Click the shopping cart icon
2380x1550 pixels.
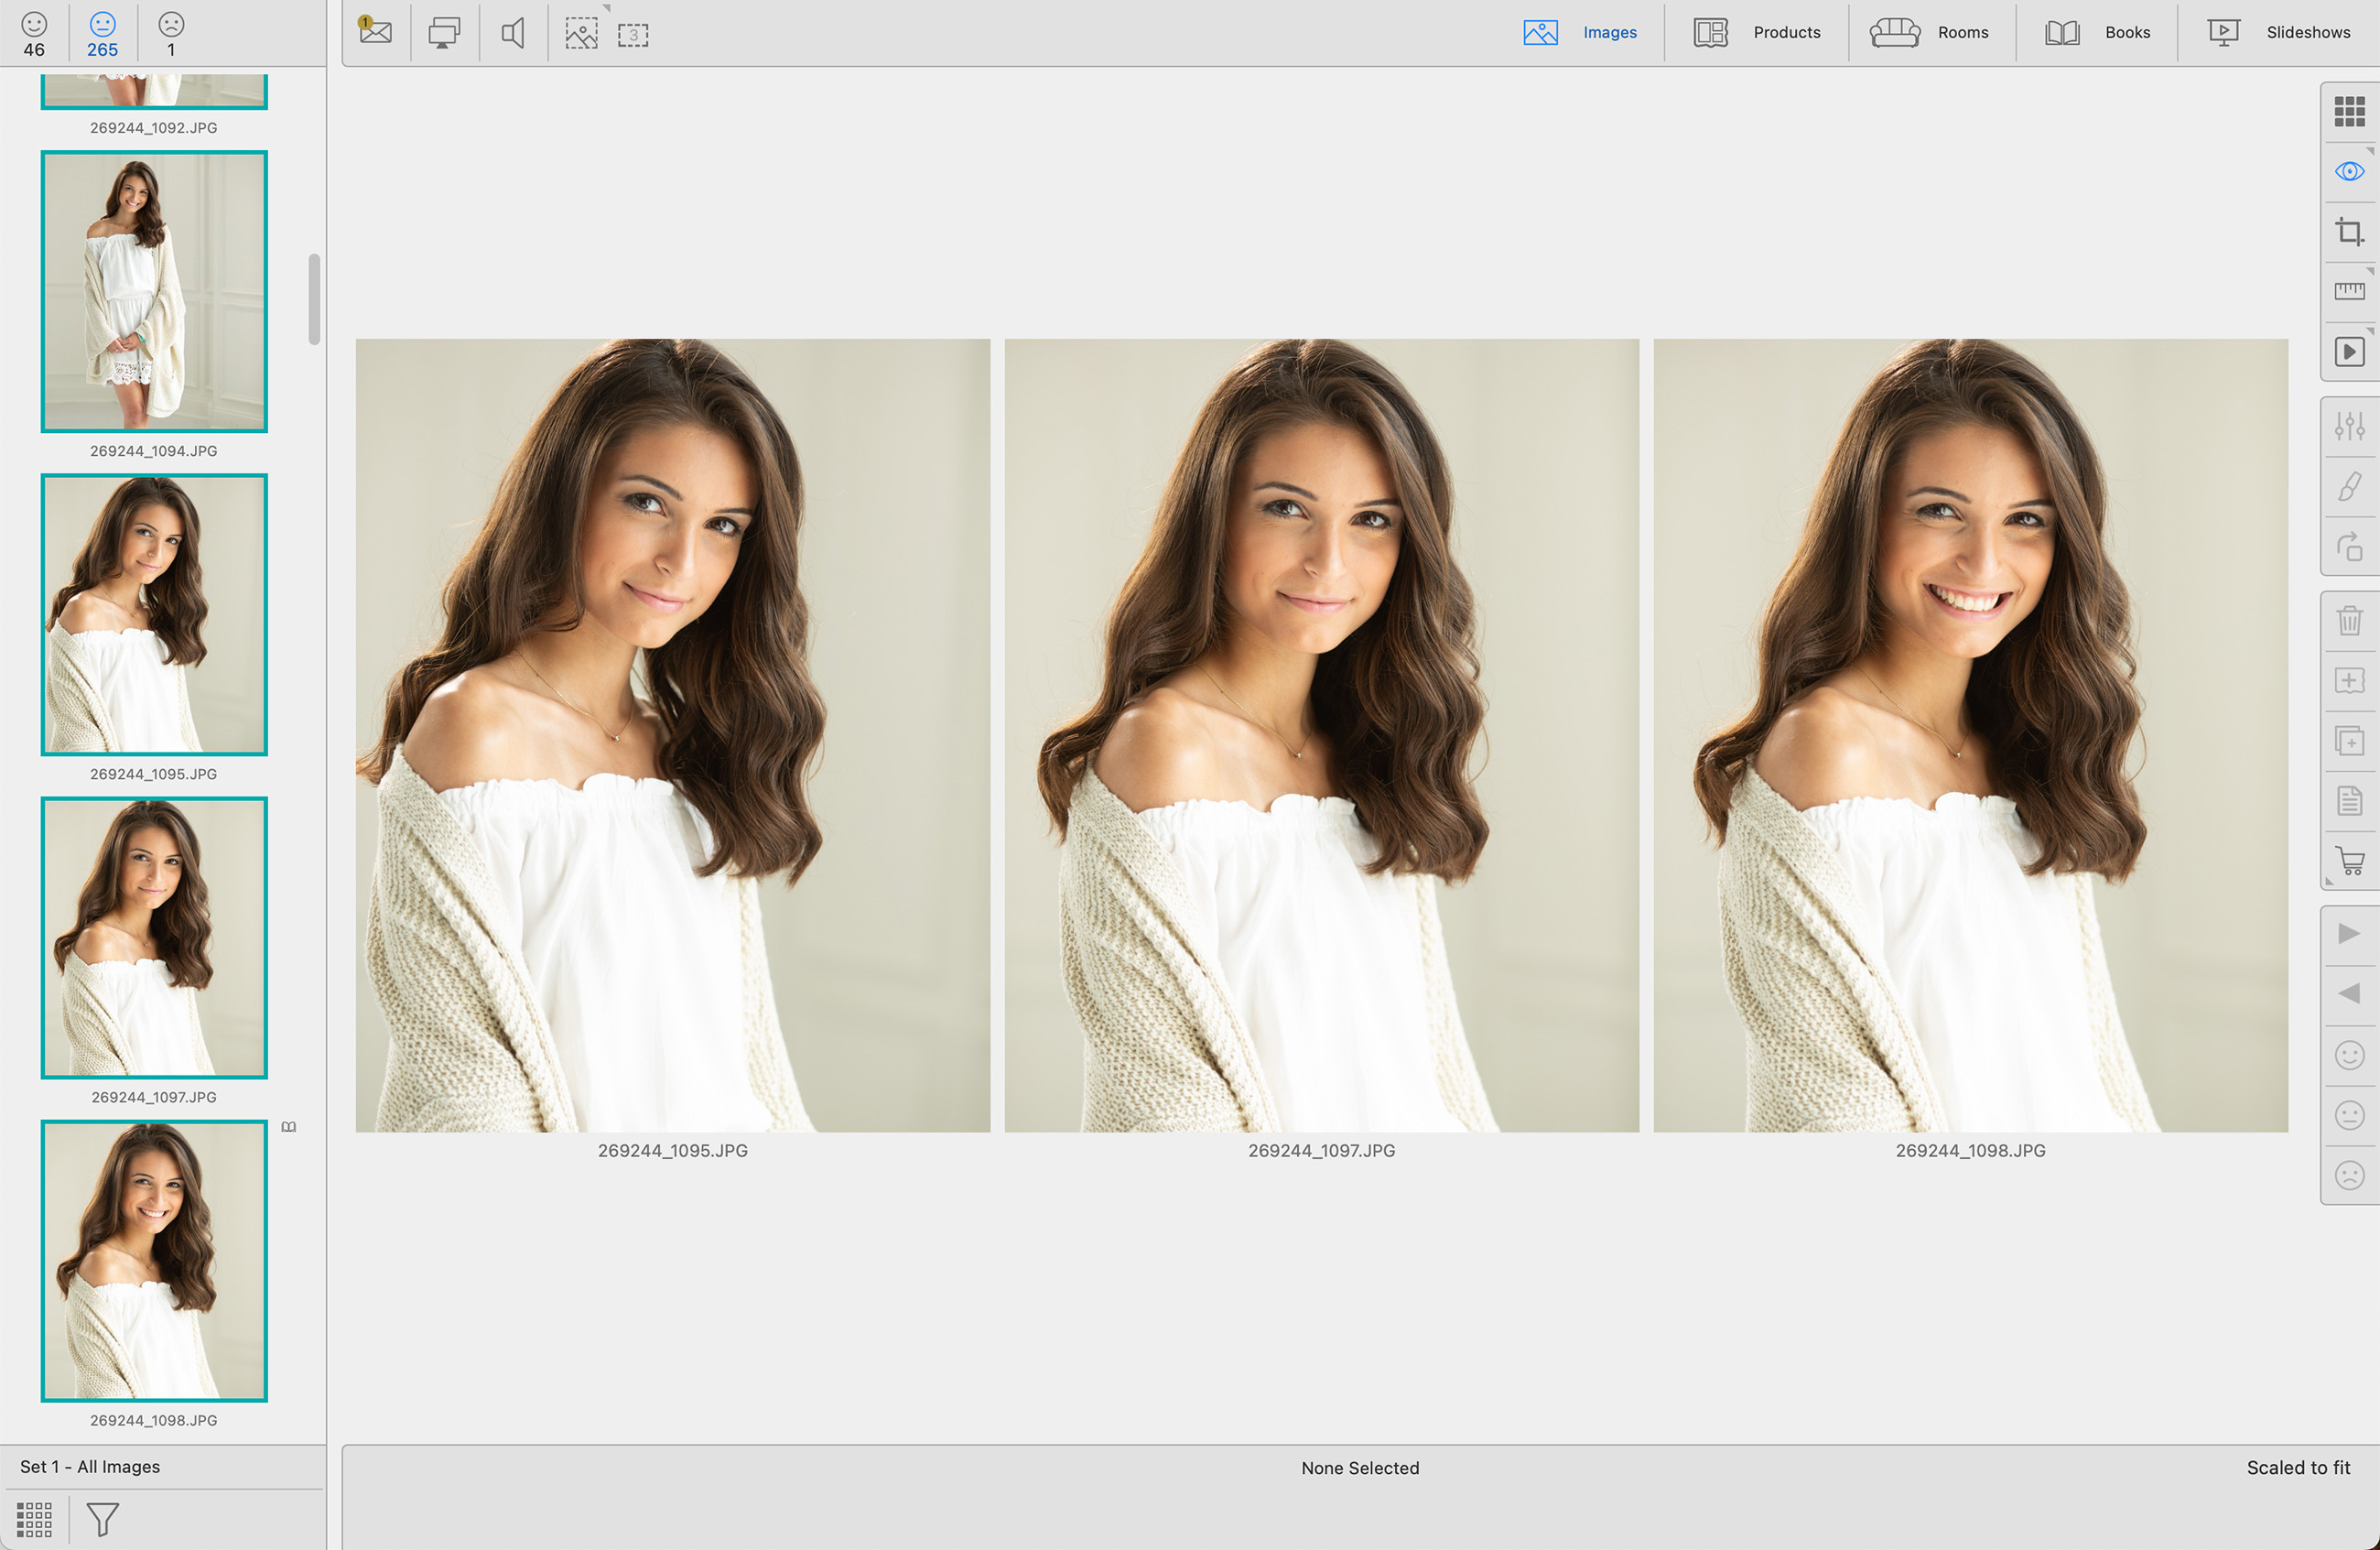[x=2349, y=861]
